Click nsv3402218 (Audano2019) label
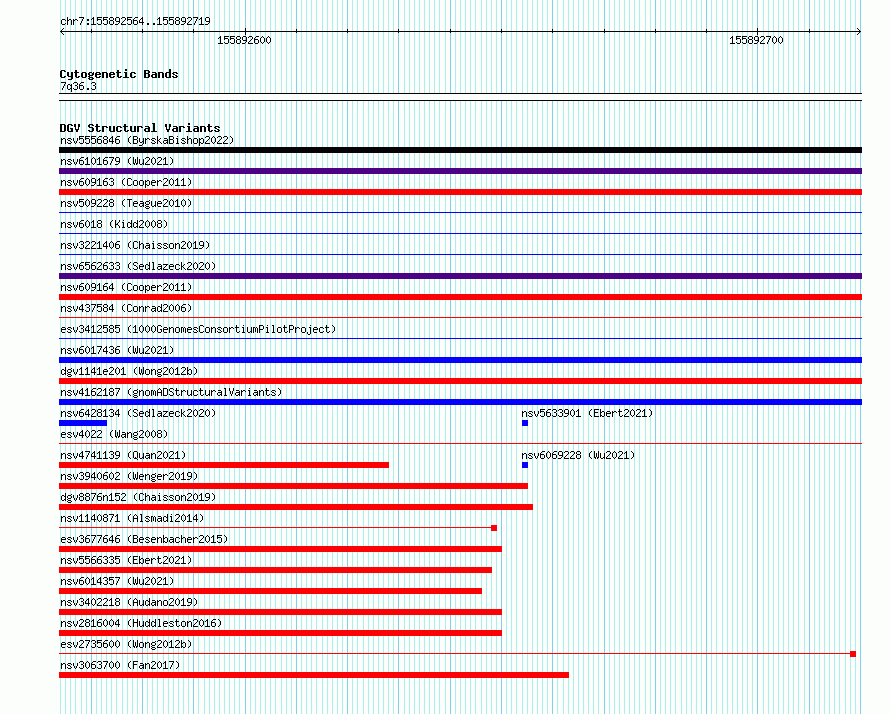 coord(129,602)
